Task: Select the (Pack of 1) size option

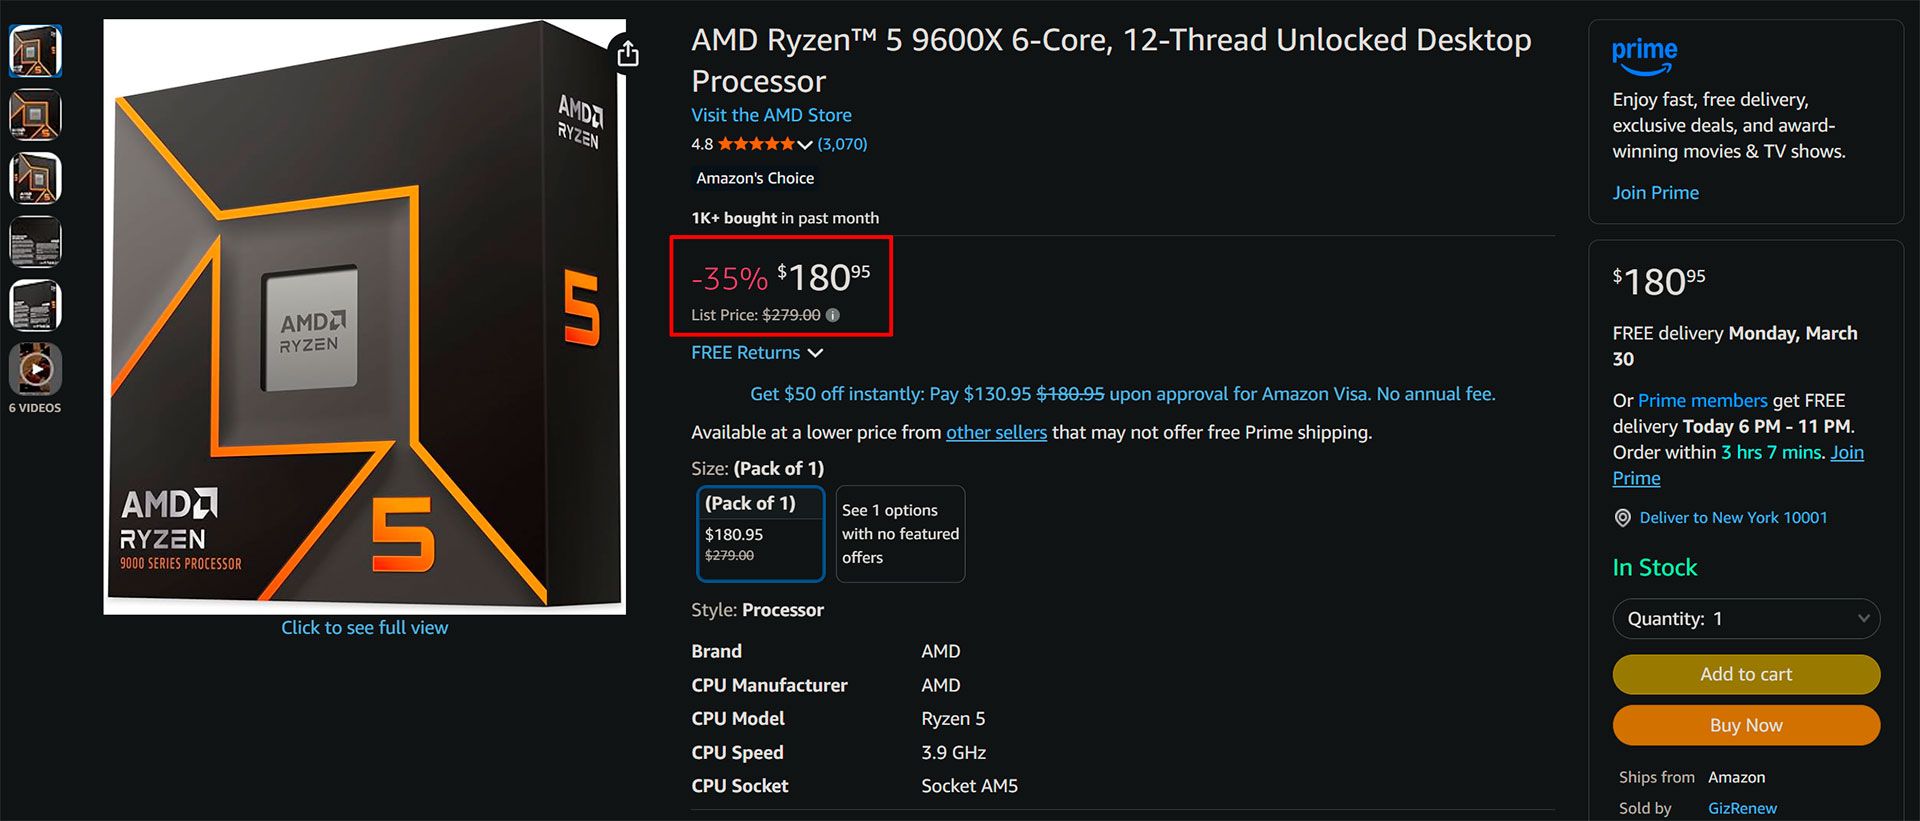Action: (x=760, y=534)
